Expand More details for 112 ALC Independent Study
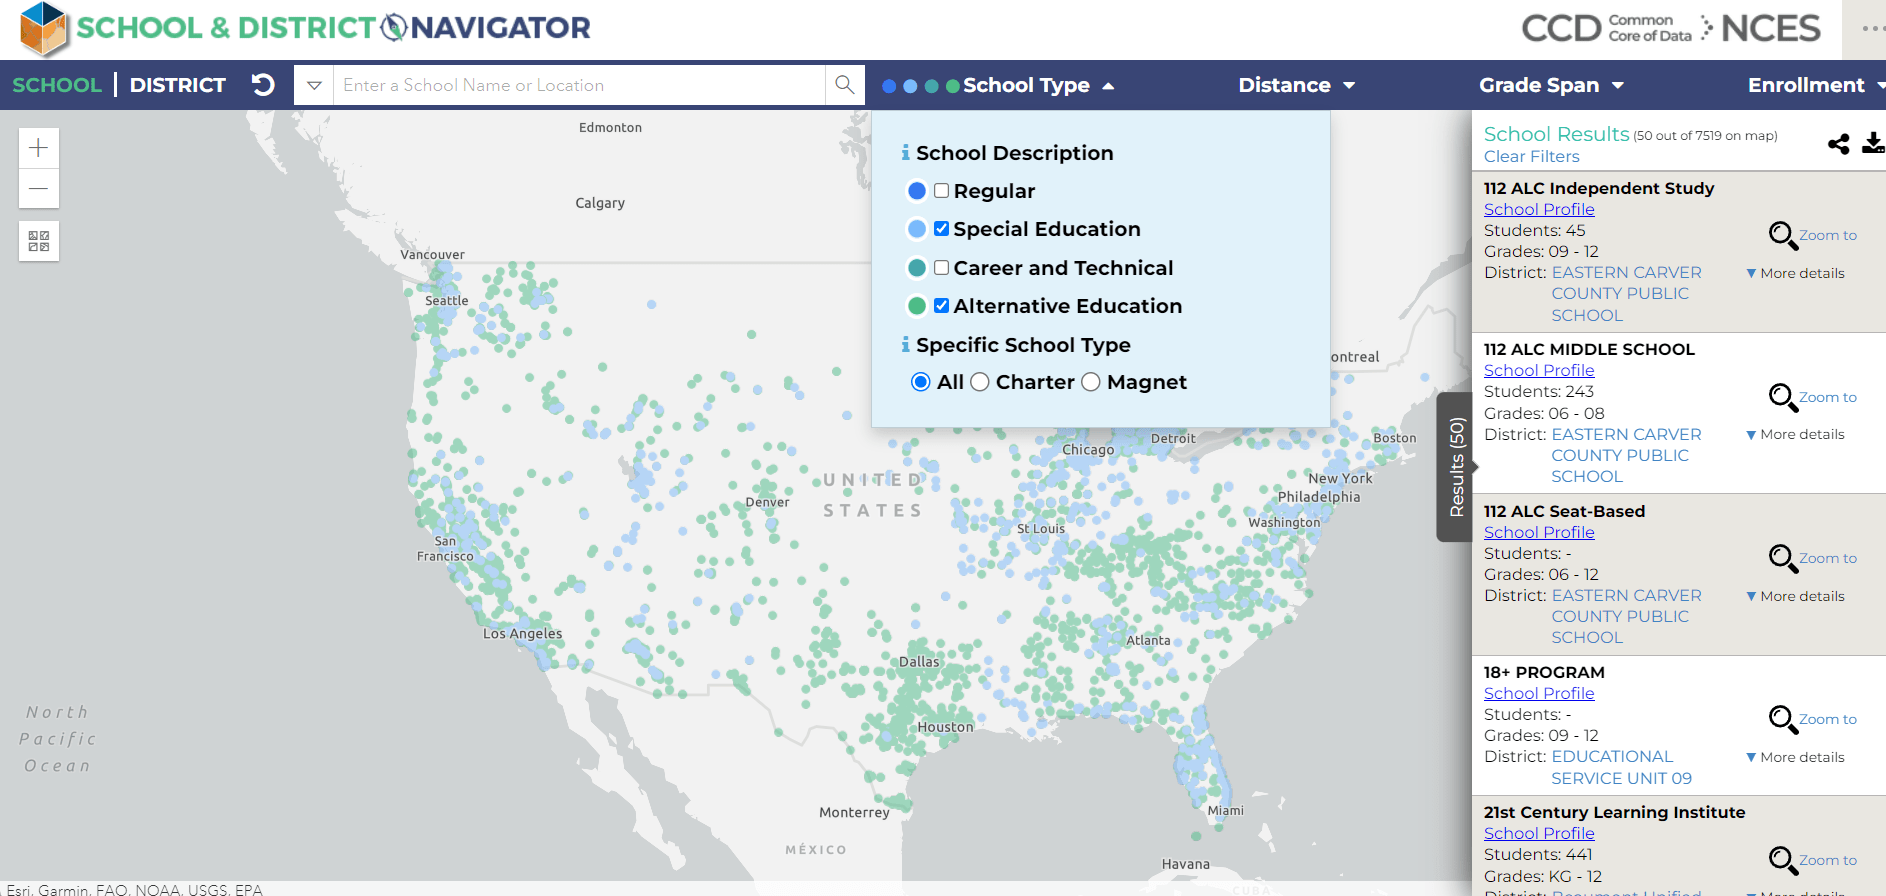1886x896 pixels. tap(1795, 273)
